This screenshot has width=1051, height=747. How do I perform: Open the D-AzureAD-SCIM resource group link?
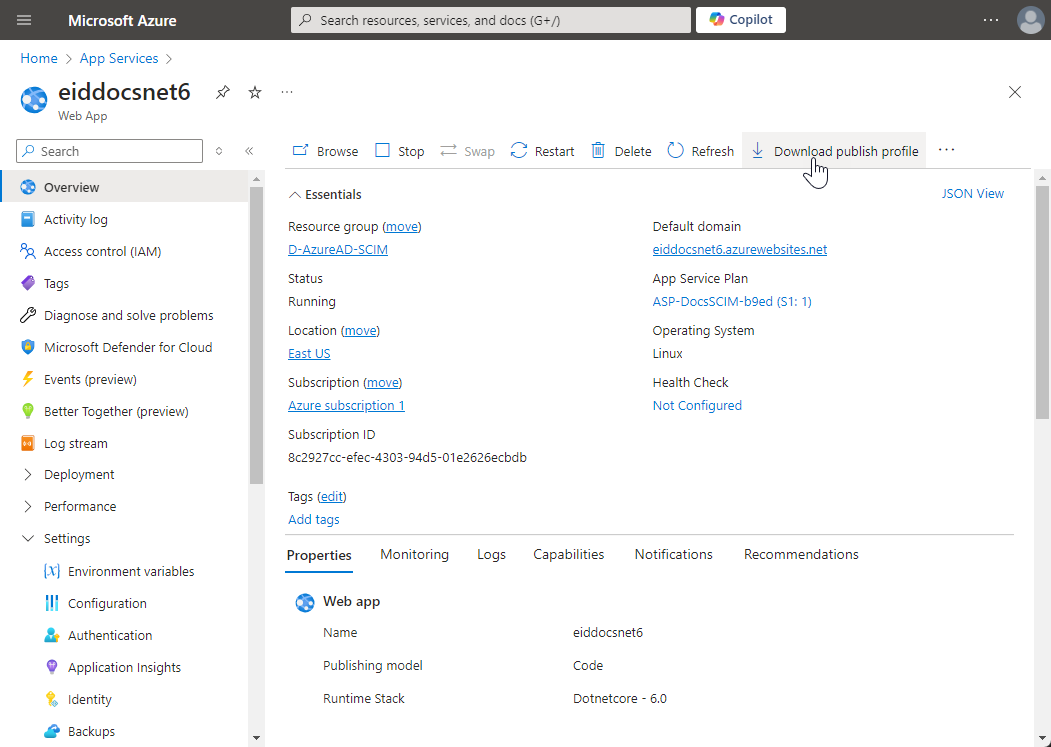pos(338,250)
